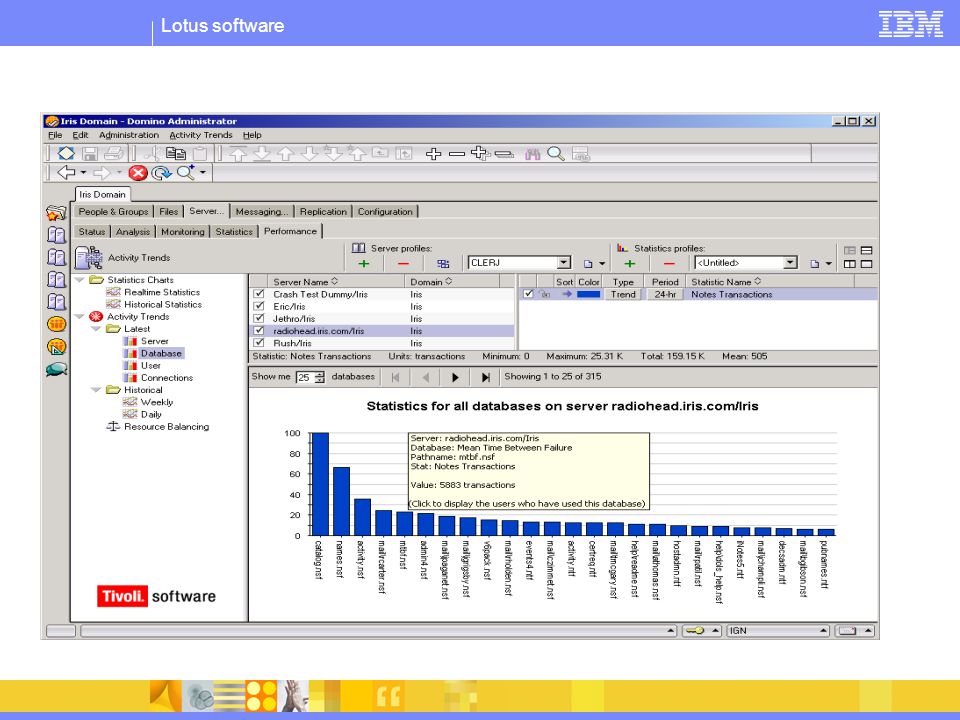Image resolution: width=960 pixels, height=720 pixels.
Task: Uncheck Eric/Iris server checkbox
Action: (x=259, y=306)
